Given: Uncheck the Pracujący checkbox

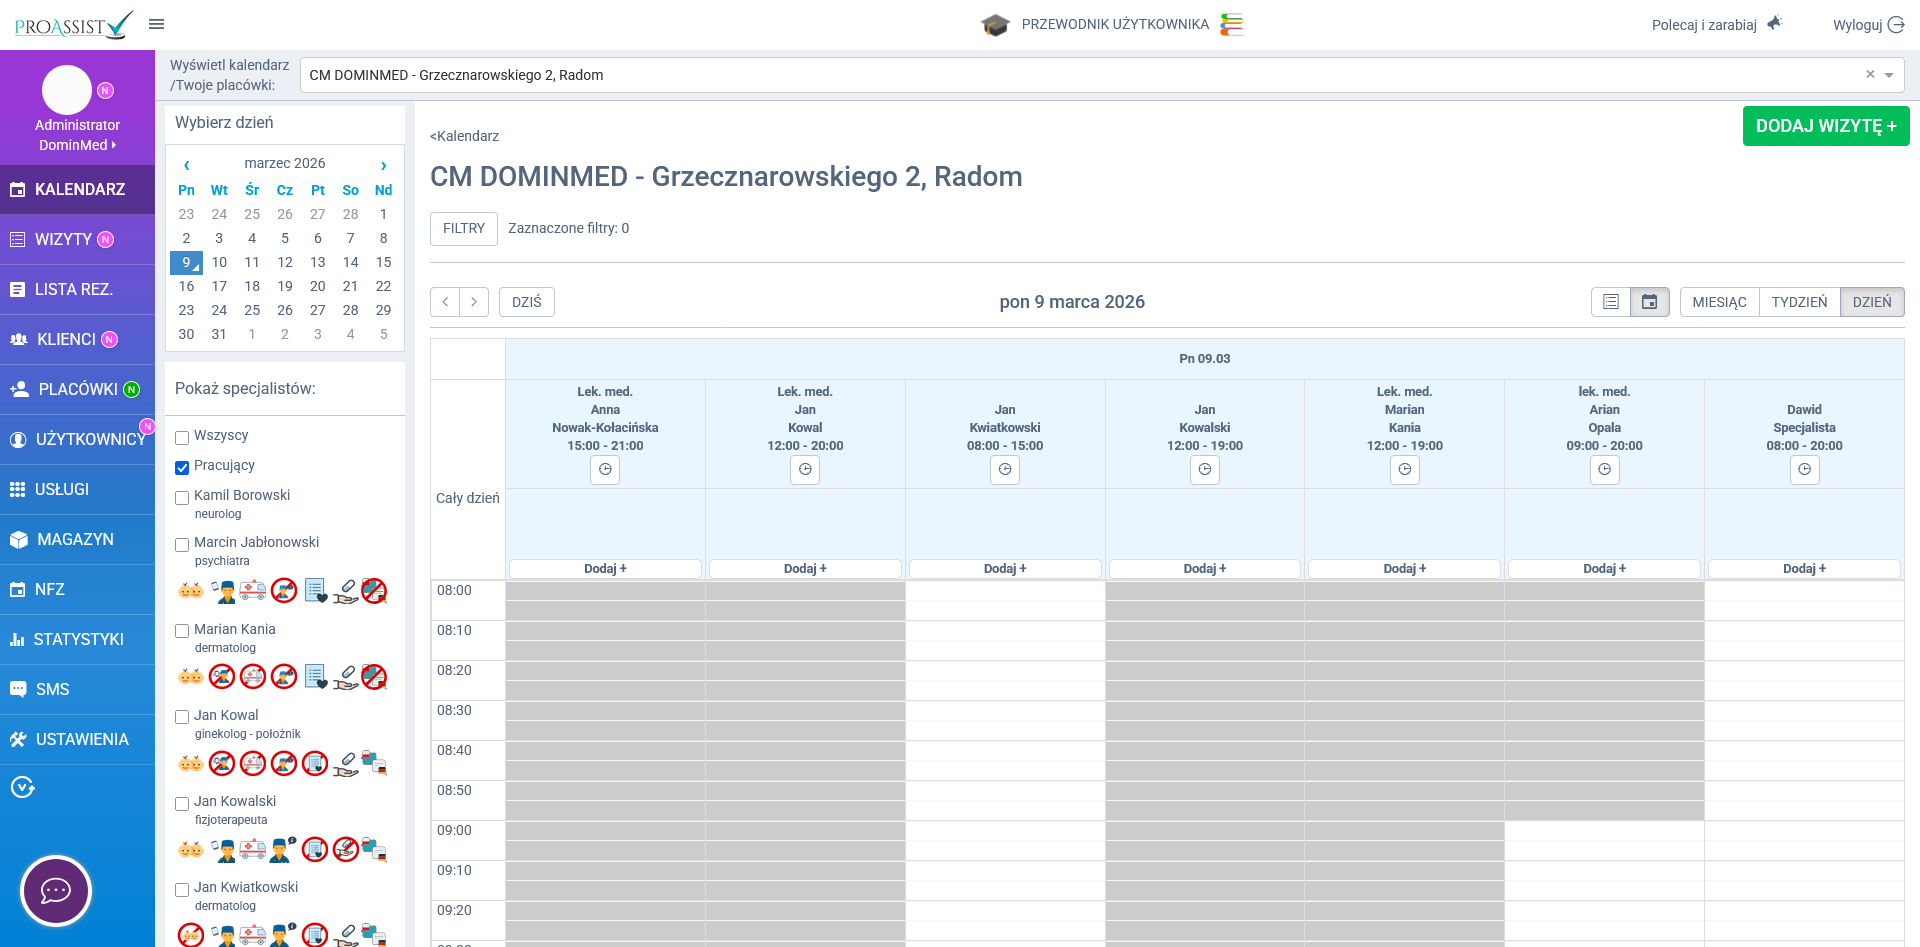Looking at the screenshot, I should tap(182, 467).
